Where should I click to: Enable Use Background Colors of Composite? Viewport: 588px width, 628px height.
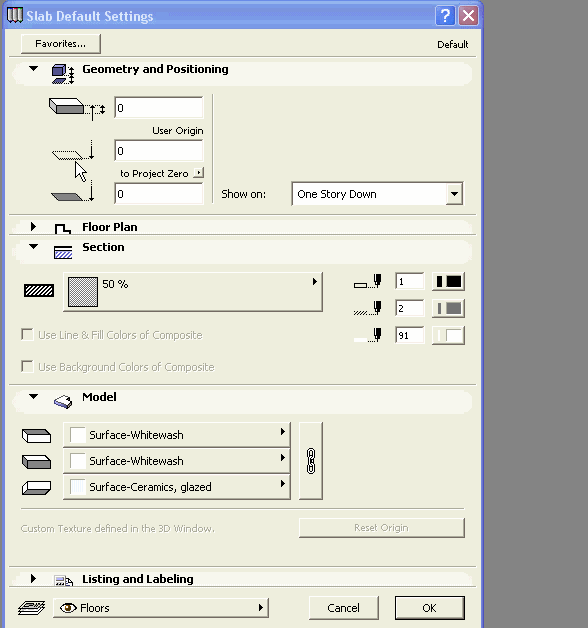click(x=27, y=366)
